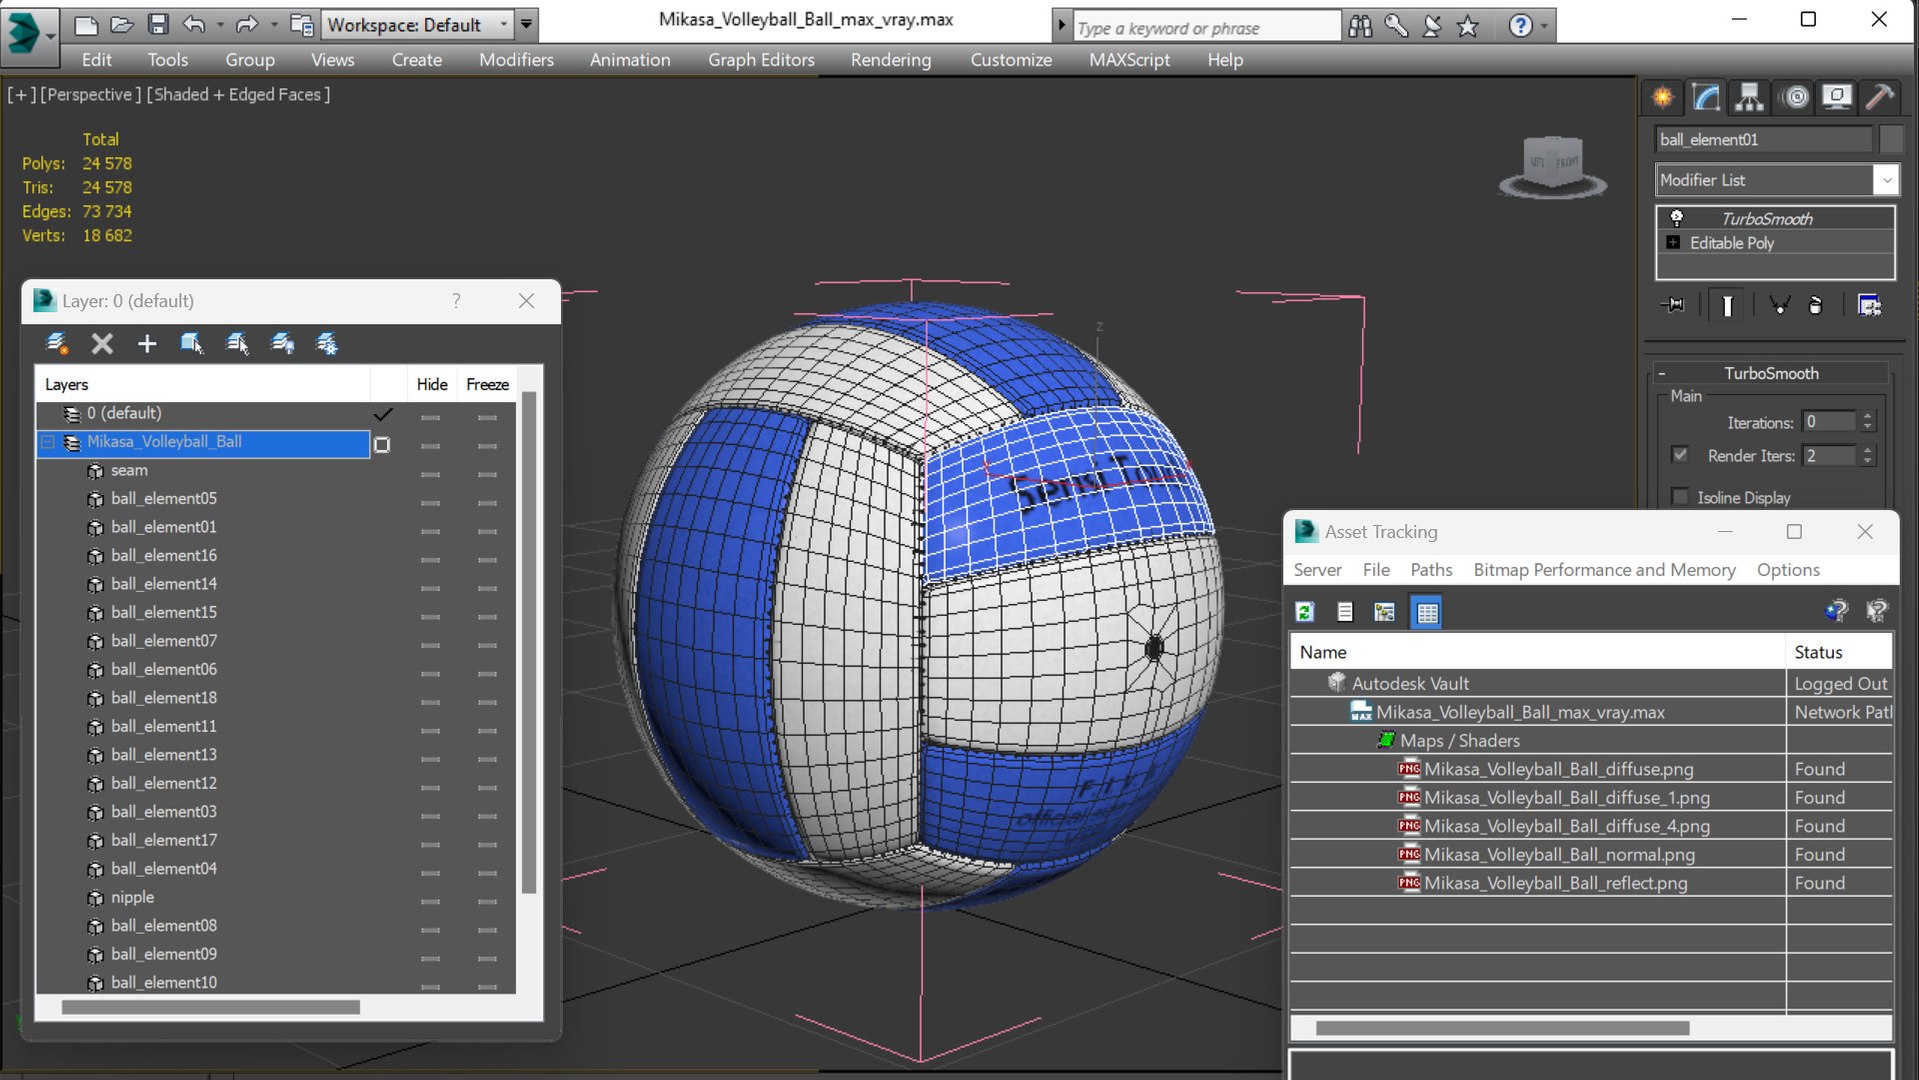Click the ball_element01 object name field
This screenshot has width=1919, height=1080.
pyautogui.click(x=1764, y=139)
